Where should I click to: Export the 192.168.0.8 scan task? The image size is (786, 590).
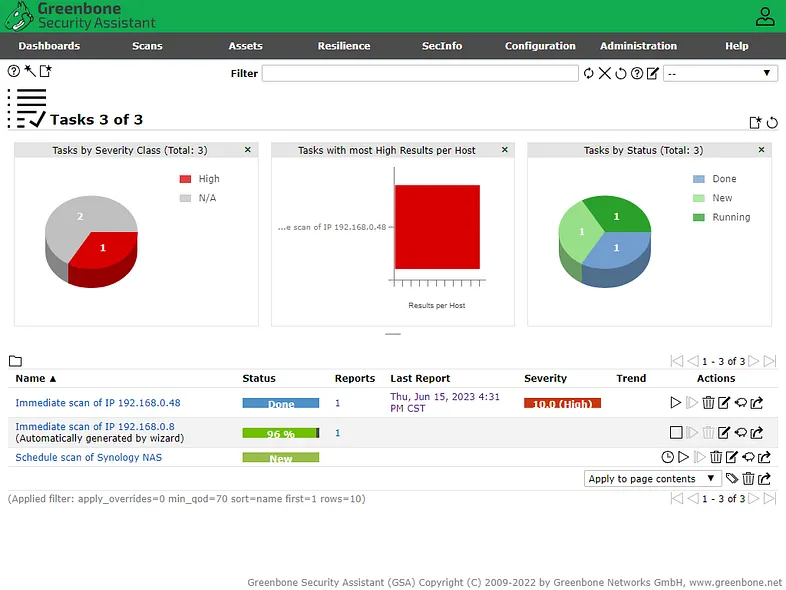coord(757,432)
